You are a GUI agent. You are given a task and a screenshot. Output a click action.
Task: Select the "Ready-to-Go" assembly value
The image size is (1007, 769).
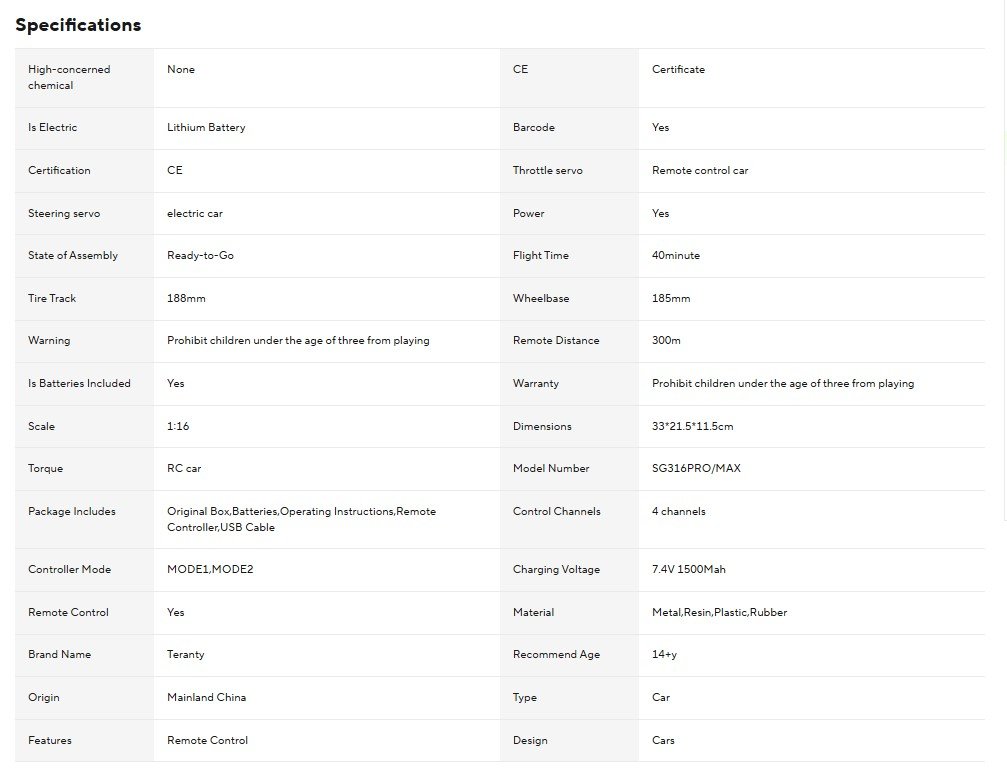point(200,256)
